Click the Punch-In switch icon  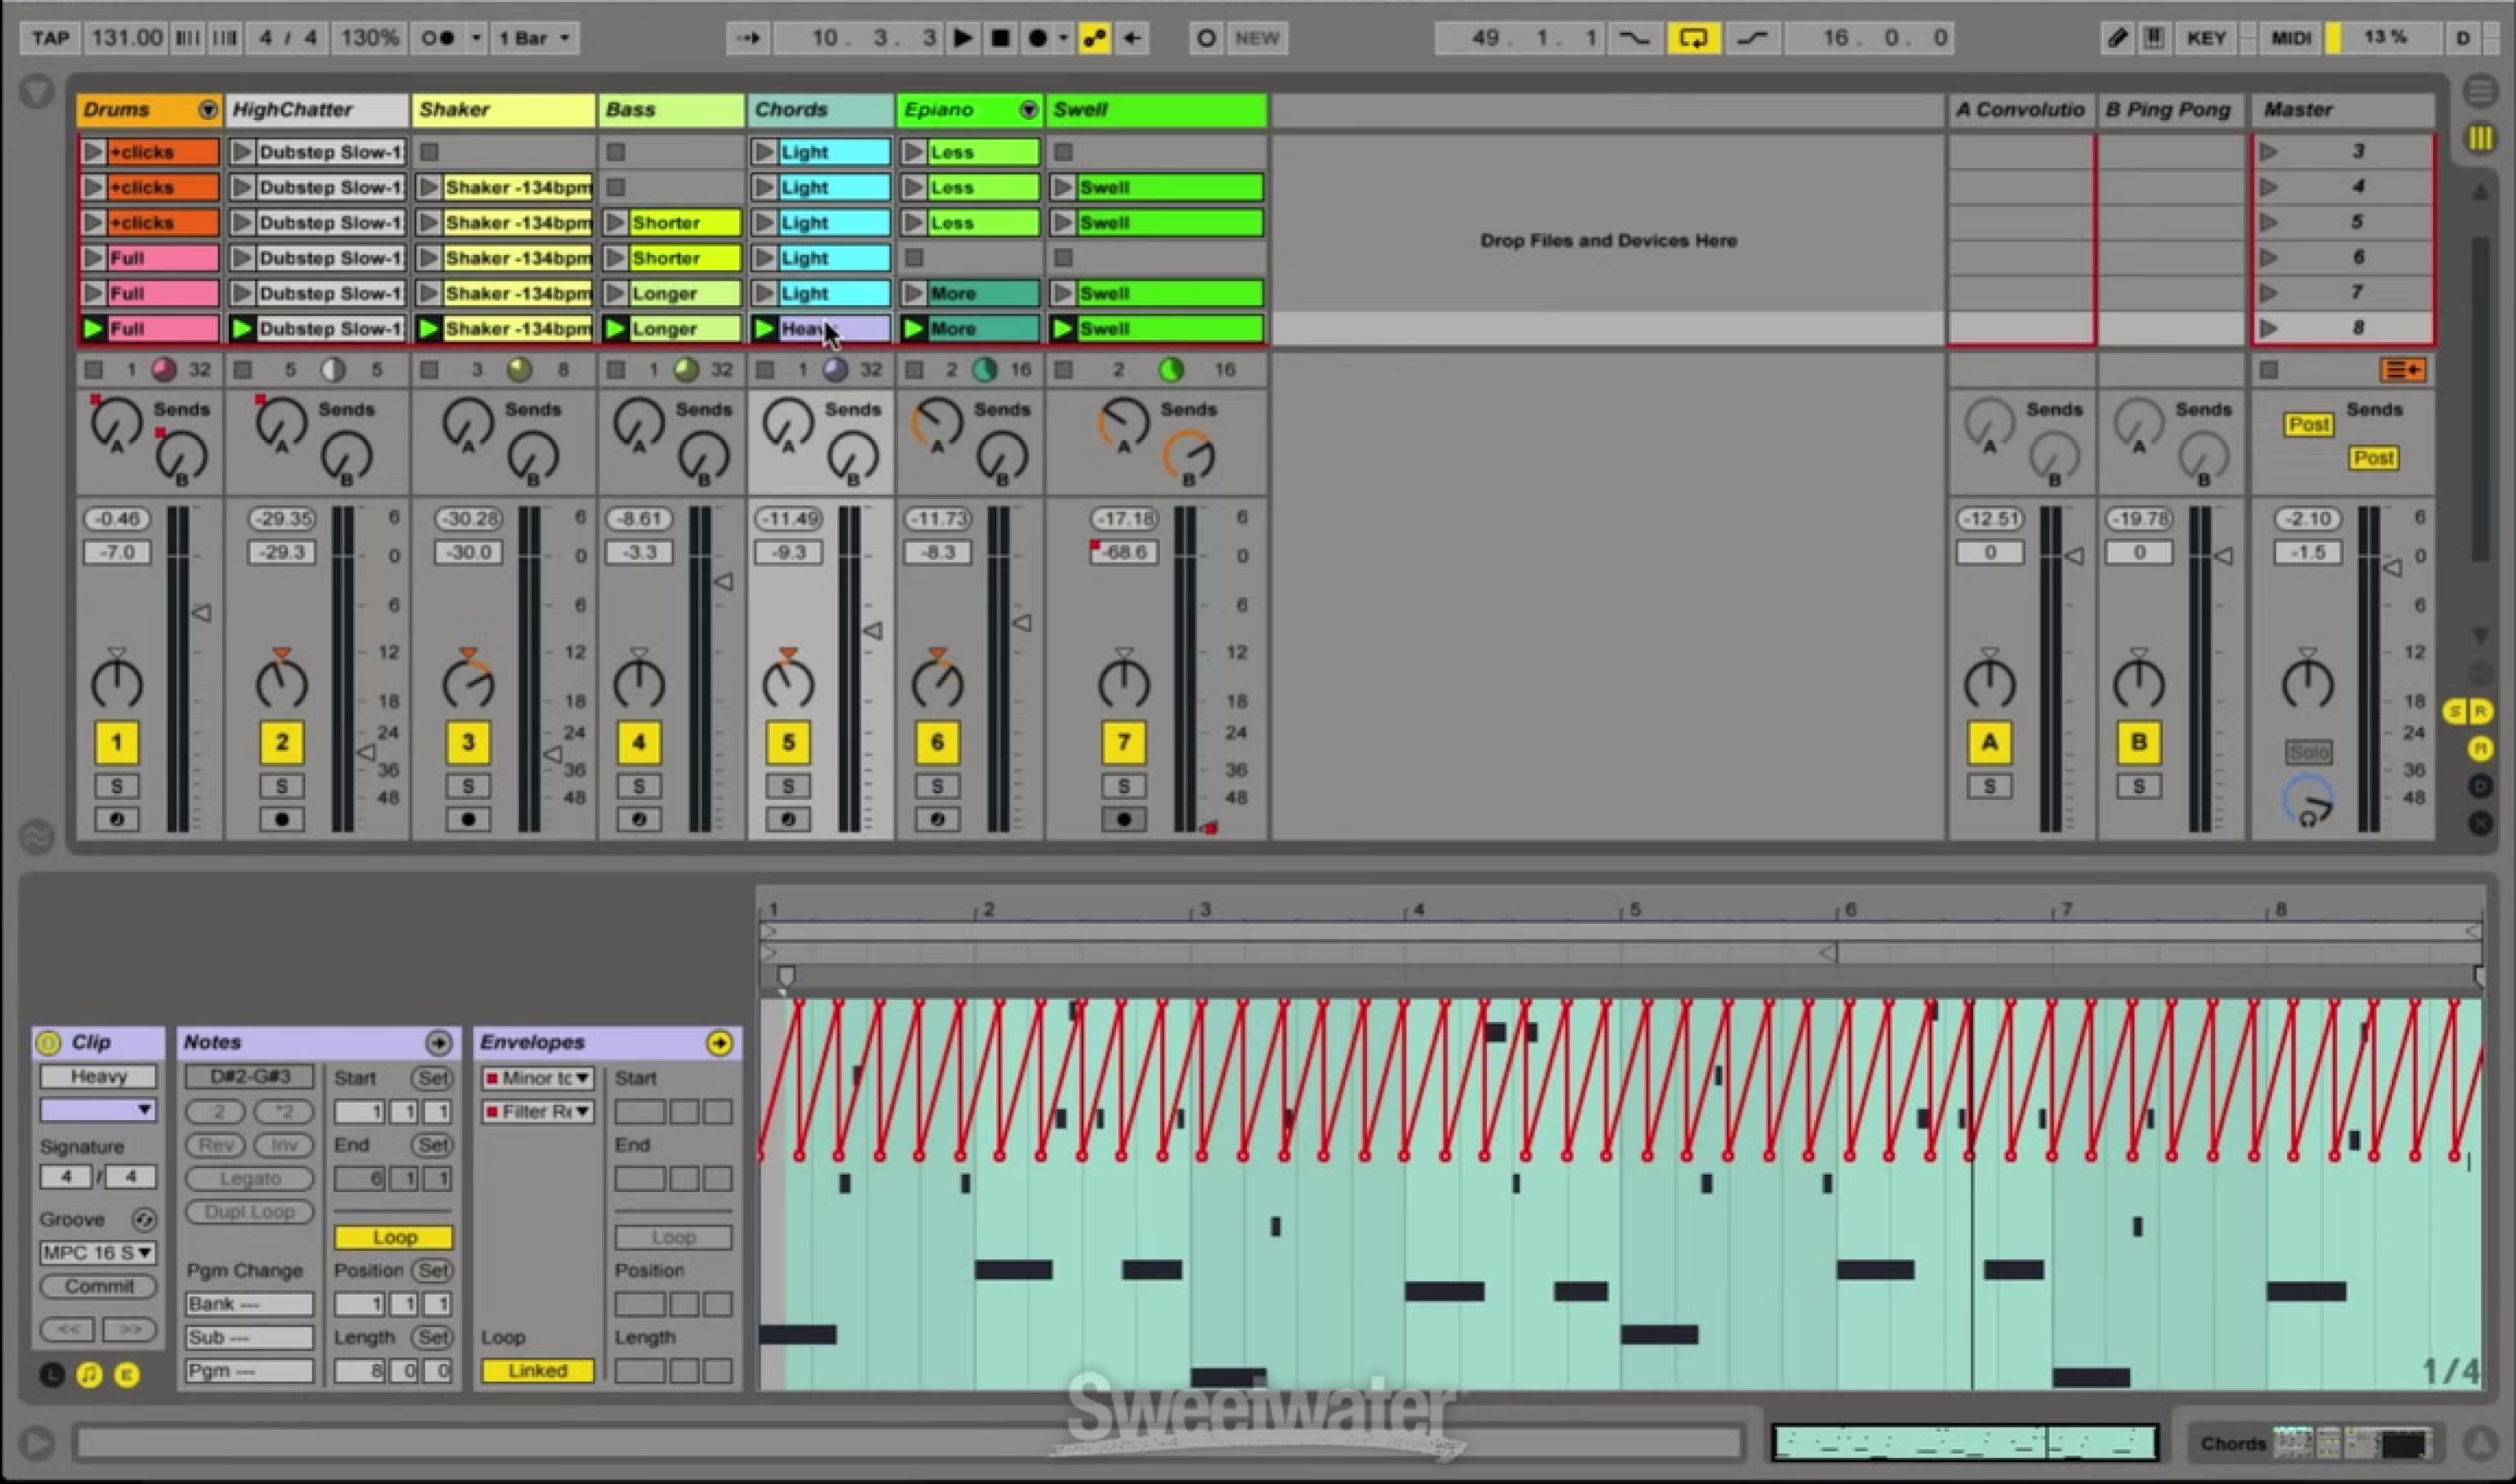click(x=1634, y=38)
